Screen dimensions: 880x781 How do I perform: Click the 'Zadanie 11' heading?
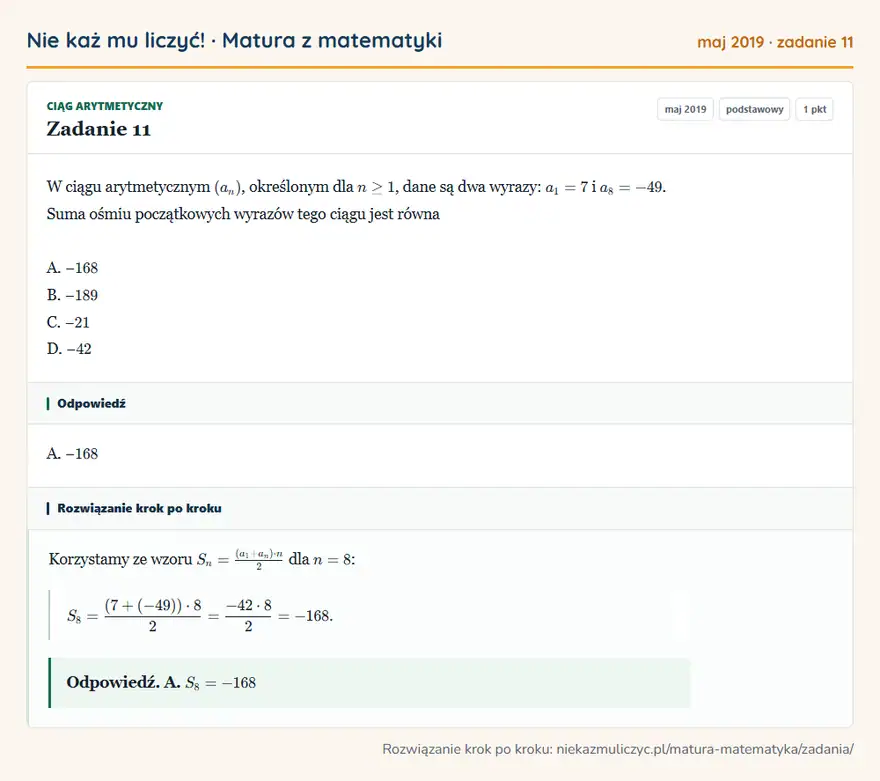coord(99,129)
